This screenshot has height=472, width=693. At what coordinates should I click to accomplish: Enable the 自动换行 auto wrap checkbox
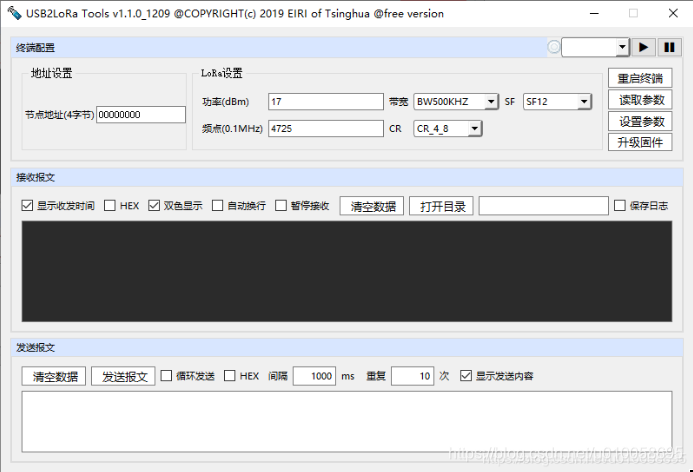[217, 206]
